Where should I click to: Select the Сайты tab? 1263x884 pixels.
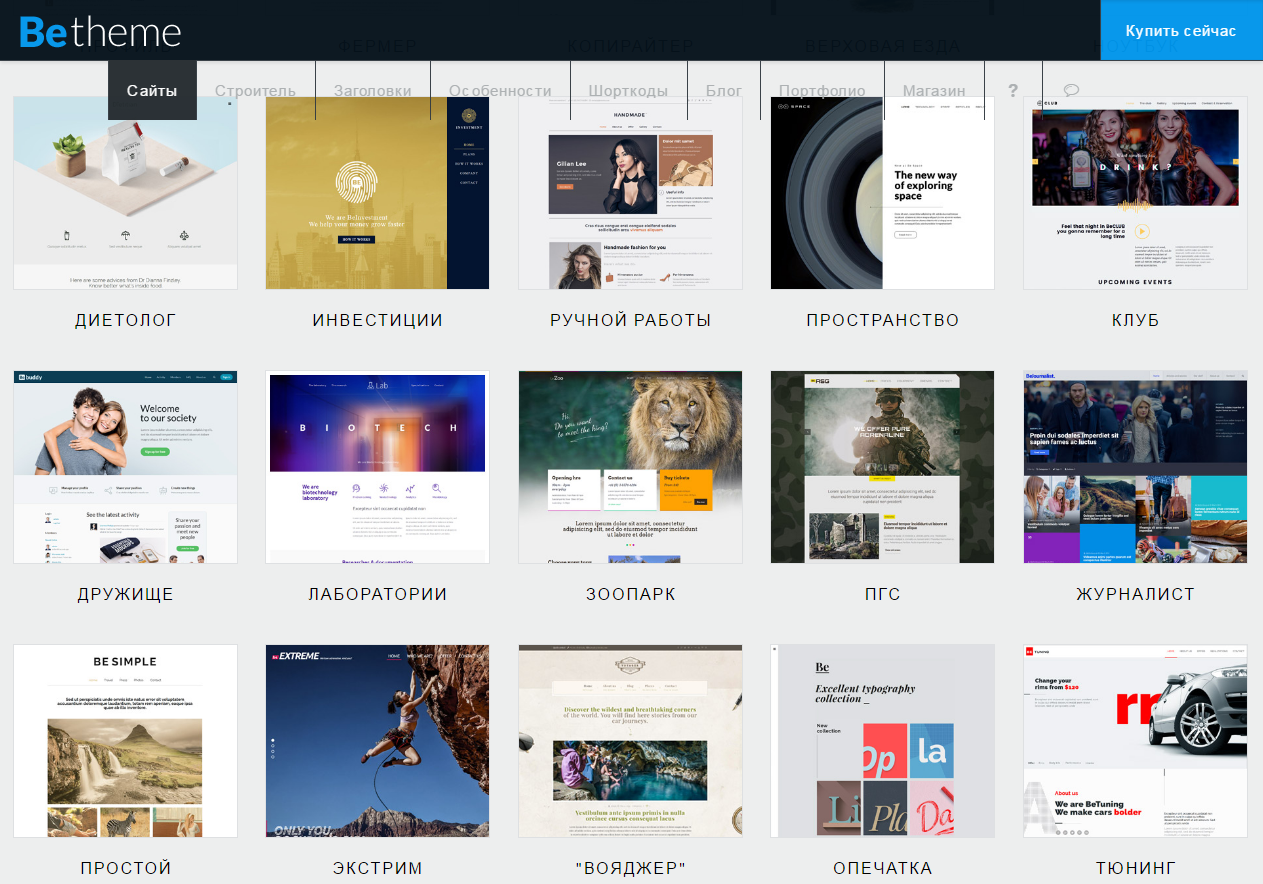point(152,91)
